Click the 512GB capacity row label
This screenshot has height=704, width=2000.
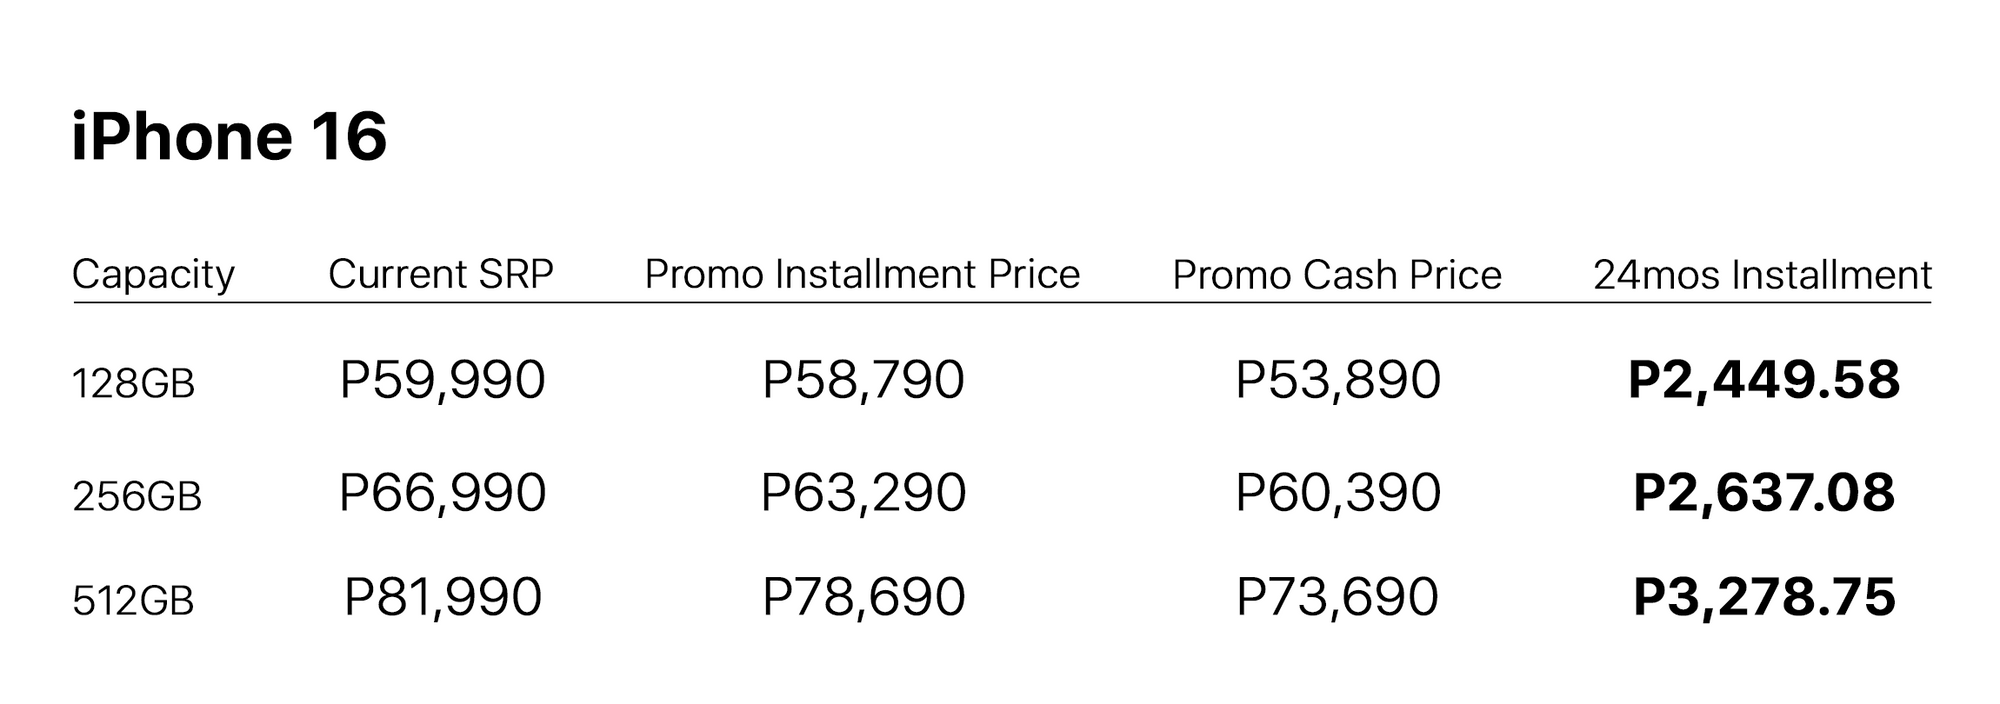pos(133,601)
